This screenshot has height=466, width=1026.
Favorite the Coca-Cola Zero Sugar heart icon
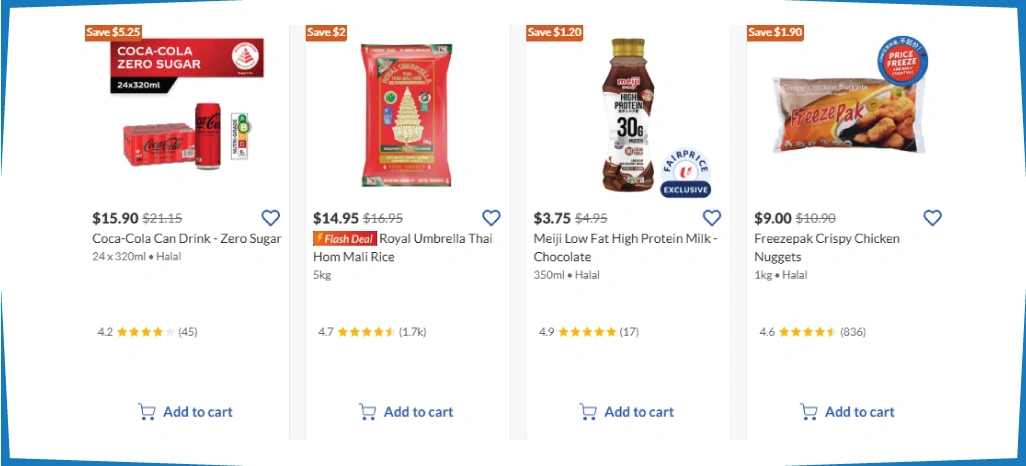[270, 218]
